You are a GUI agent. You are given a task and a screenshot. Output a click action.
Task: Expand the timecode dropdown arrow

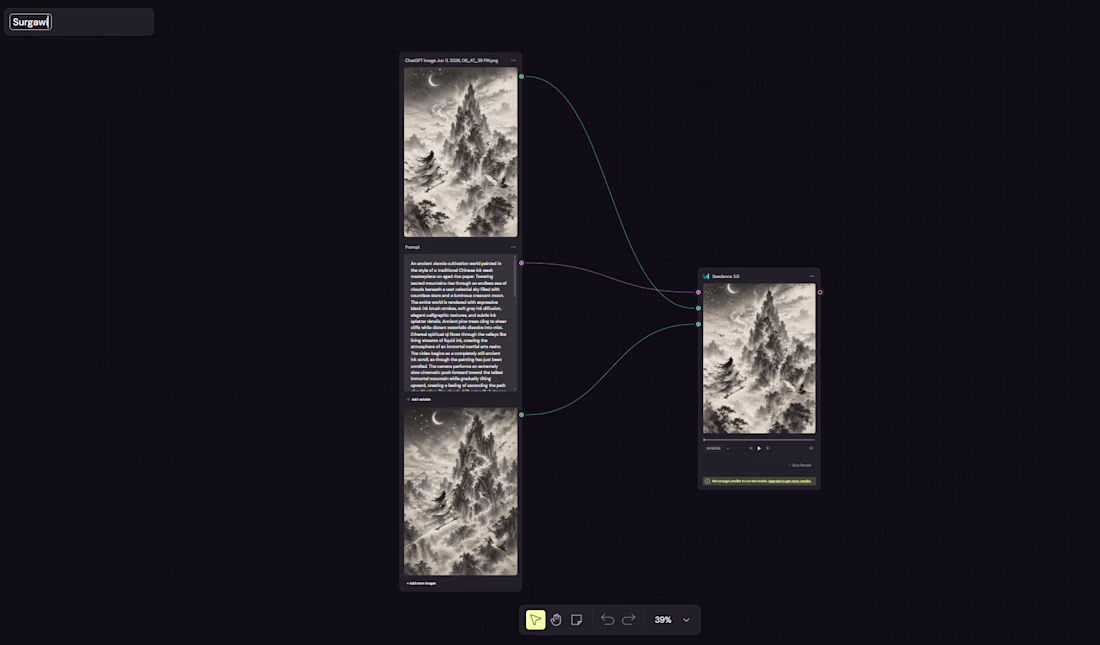pos(727,448)
